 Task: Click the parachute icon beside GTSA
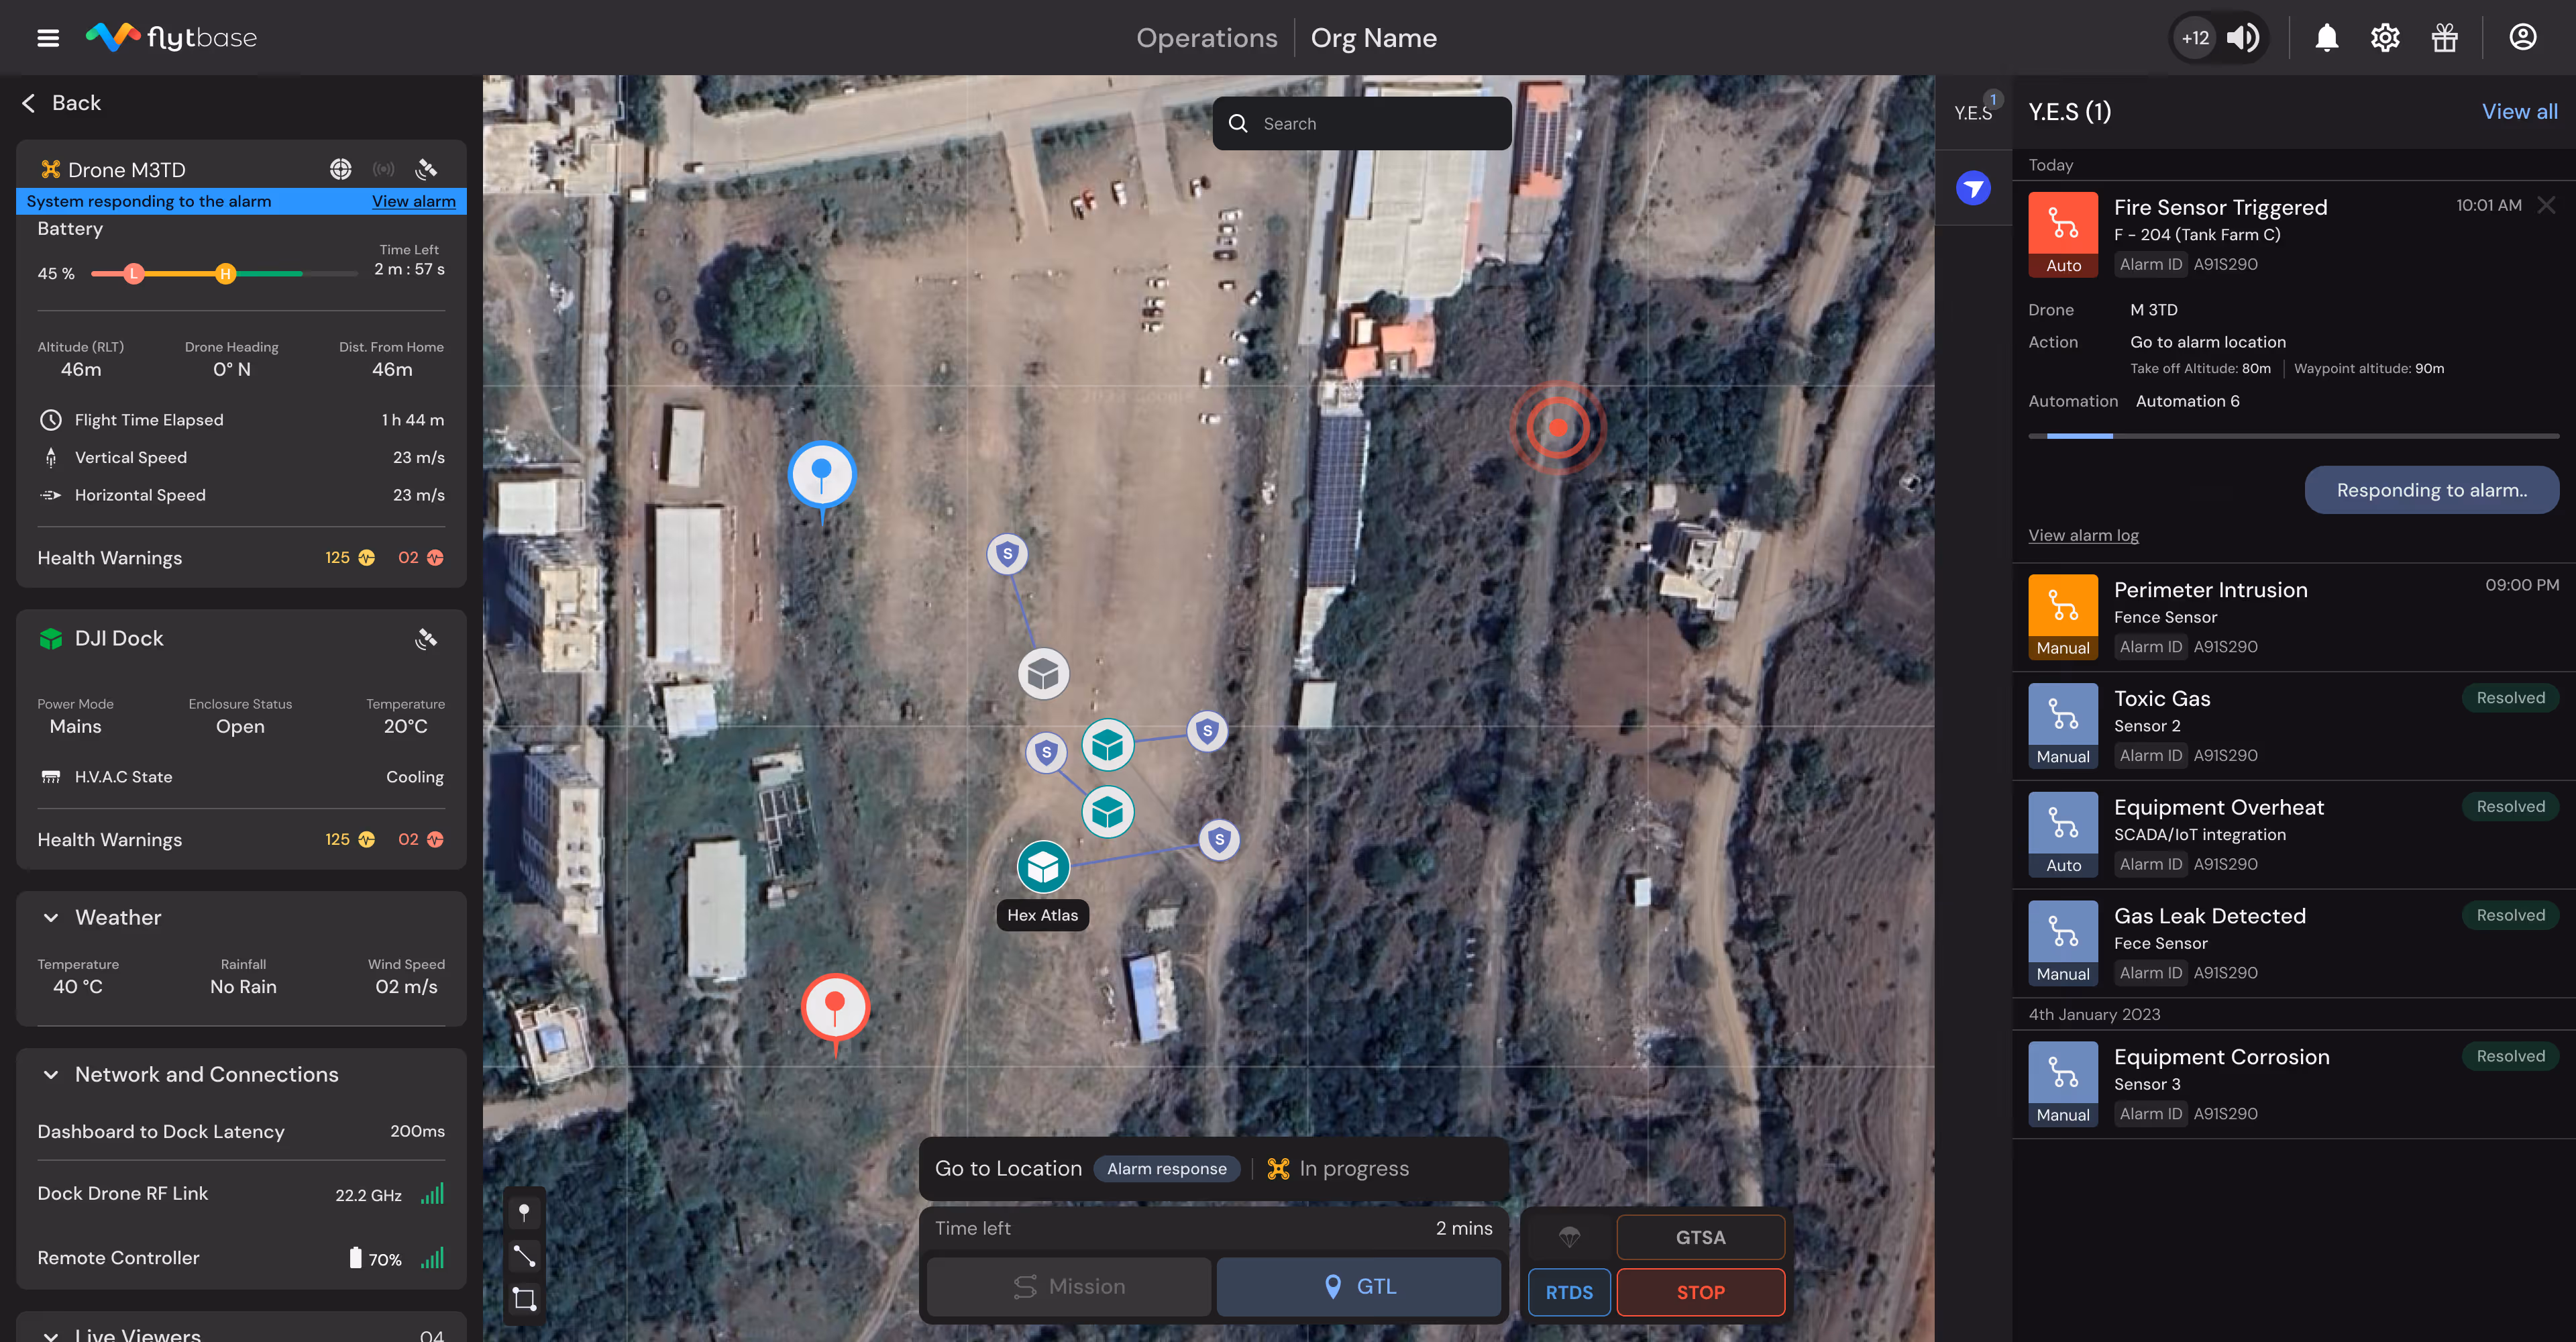(x=1569, y=1237)
